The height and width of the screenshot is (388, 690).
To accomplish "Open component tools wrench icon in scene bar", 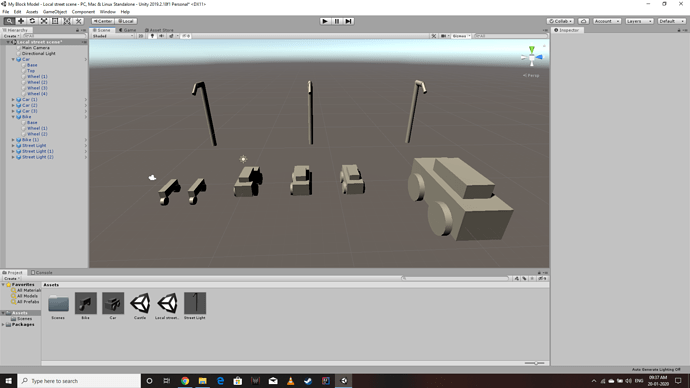I will [x=433, y=36].
